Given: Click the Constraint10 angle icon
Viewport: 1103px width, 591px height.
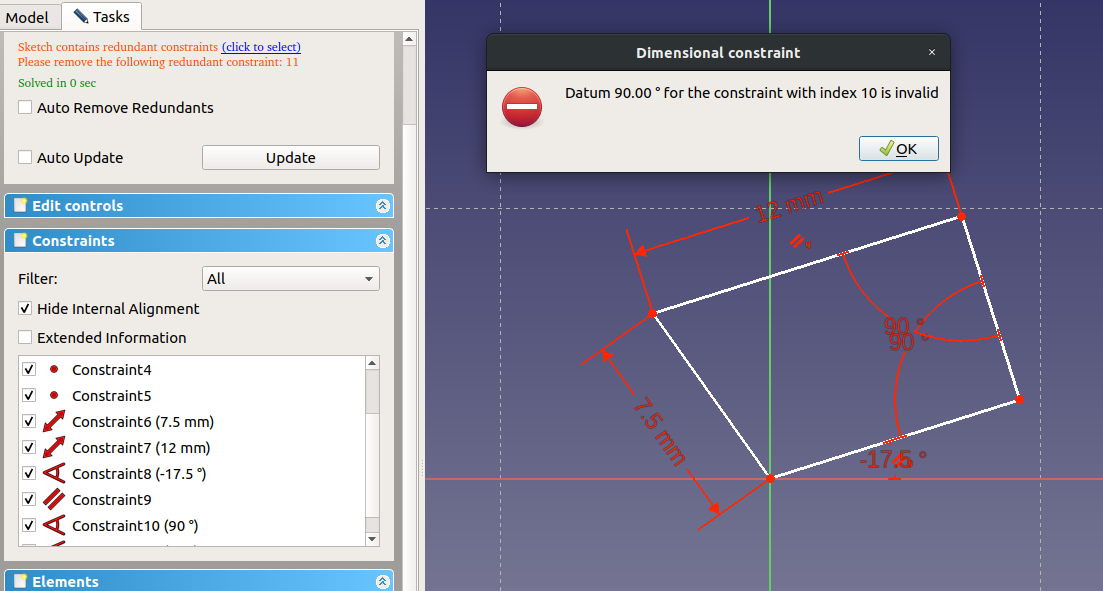Looking at the screenshot, I should 54,526.
